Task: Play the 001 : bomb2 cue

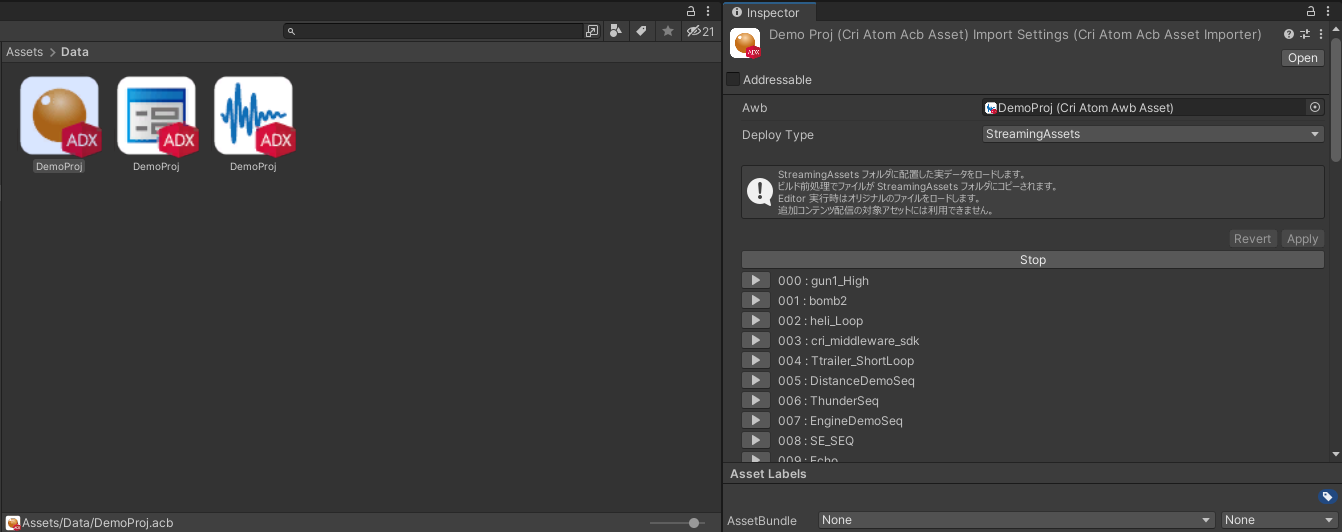Action: 756,300
